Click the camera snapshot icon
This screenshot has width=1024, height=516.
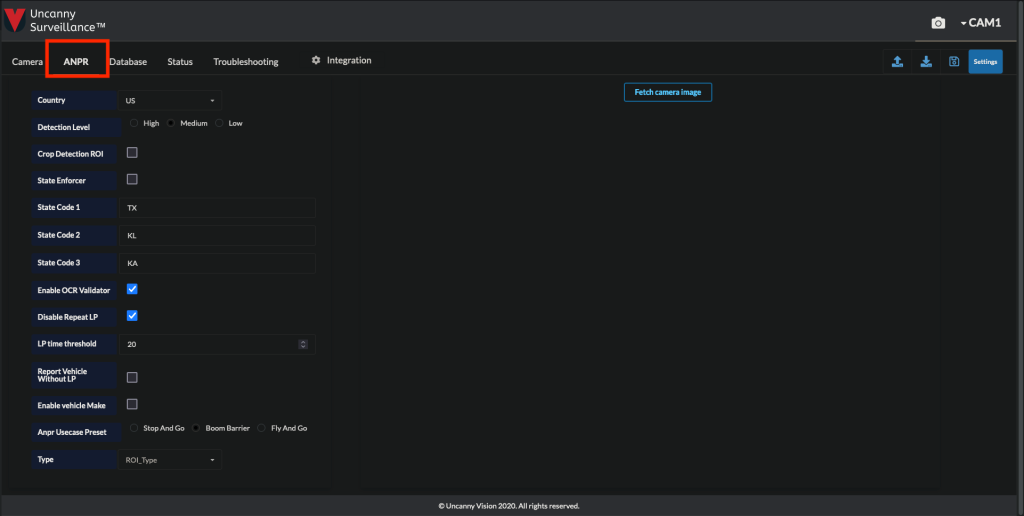click(938, 23)
